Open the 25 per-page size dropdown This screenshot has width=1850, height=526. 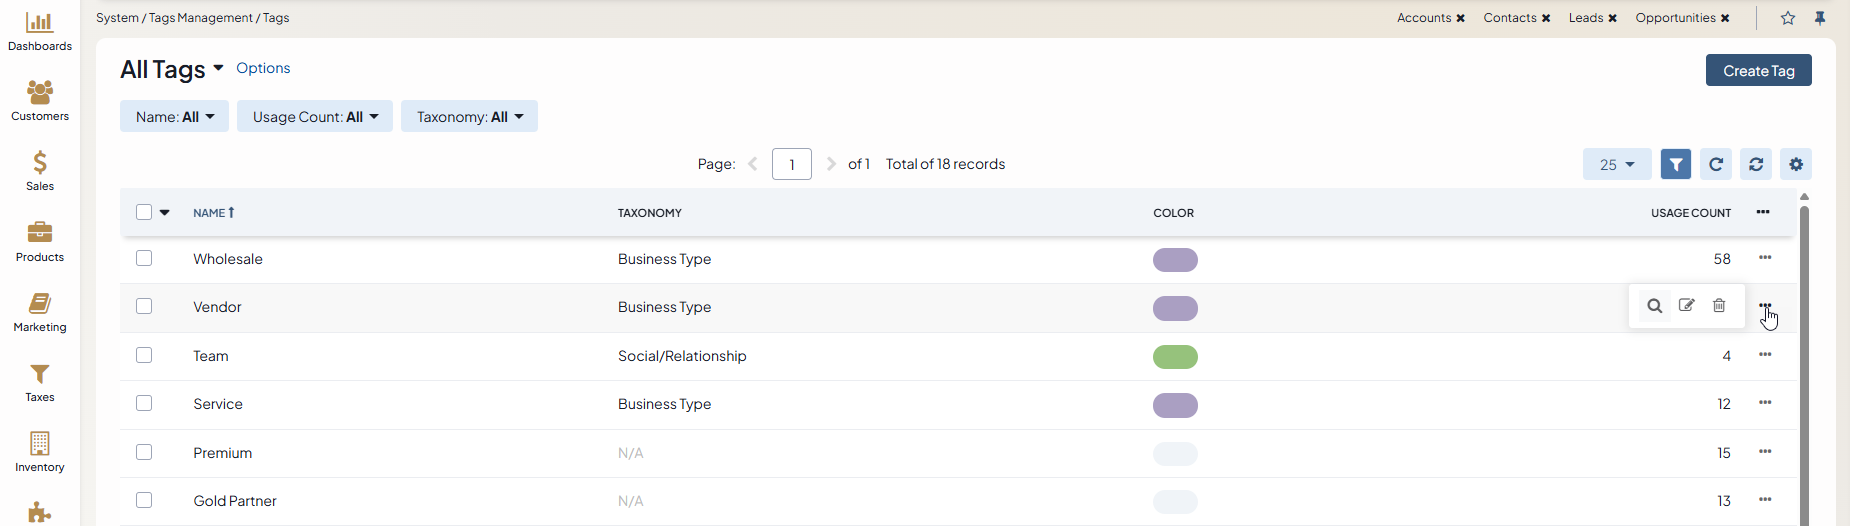click(x=1616, y=165)
